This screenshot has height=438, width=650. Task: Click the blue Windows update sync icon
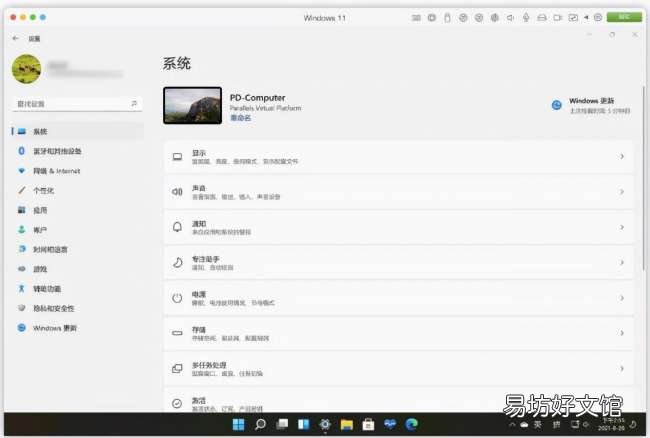click(556, 105)
